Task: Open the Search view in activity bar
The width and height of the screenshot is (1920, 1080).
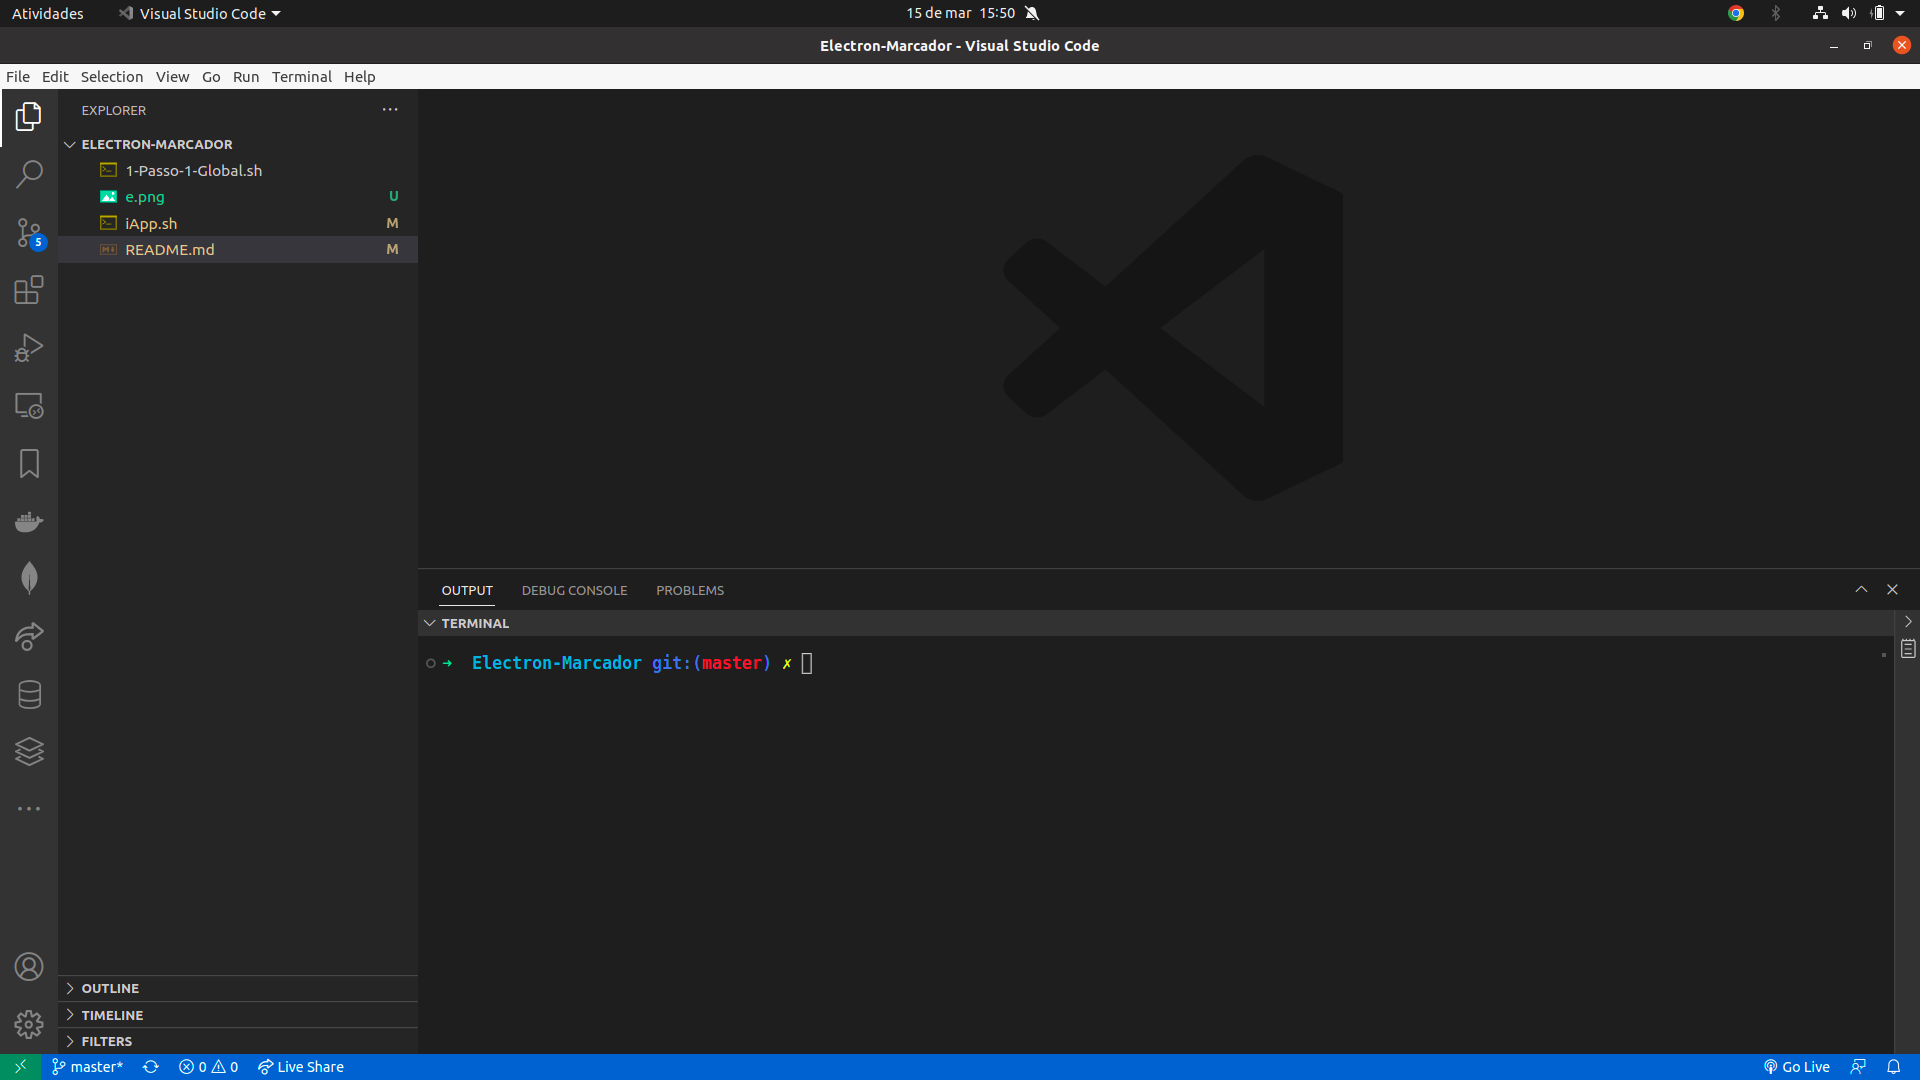Action: 29,174
